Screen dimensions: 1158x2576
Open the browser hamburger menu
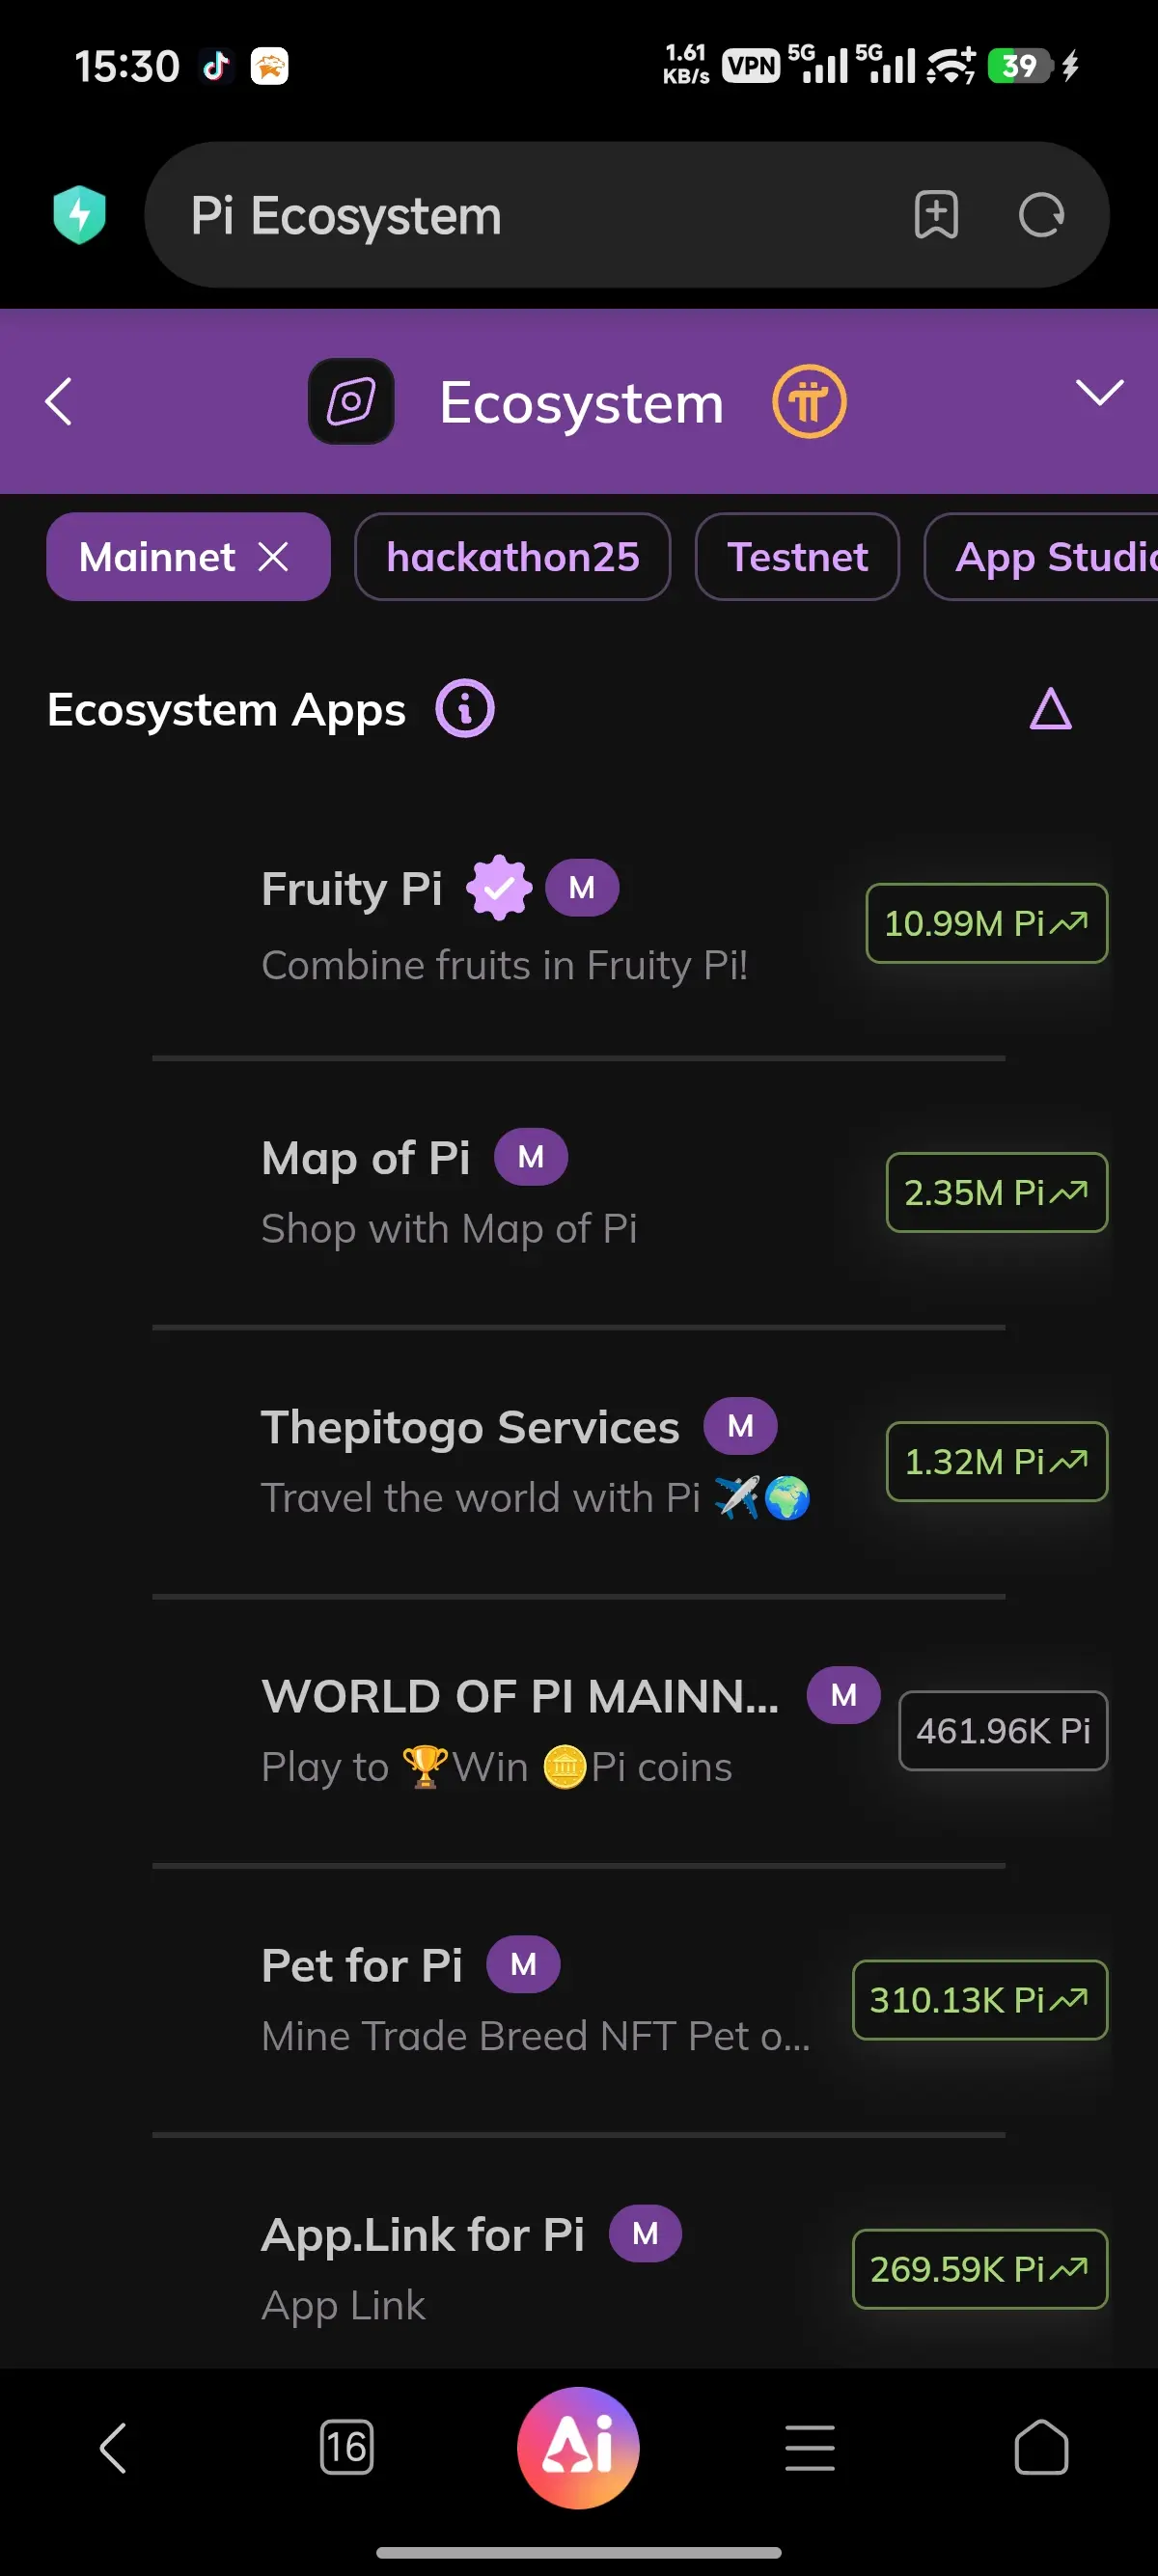click(x=810, y=2447)
